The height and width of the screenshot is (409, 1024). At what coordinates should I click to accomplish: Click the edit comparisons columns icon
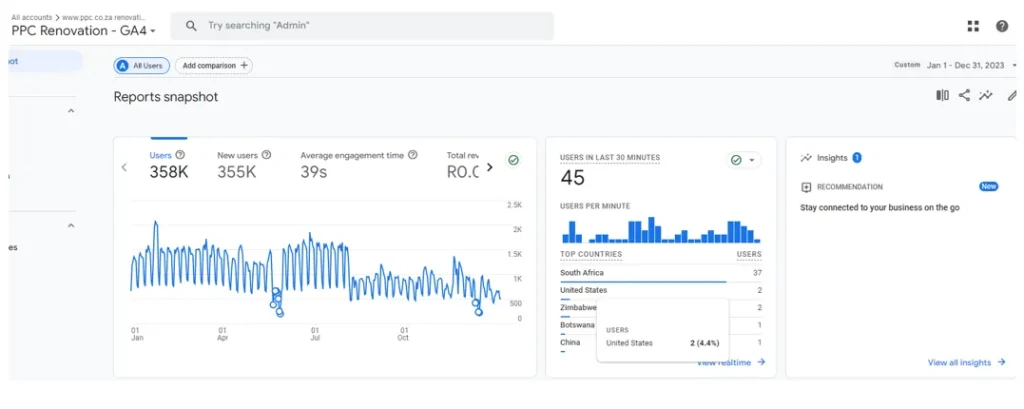tap(942, 96)
